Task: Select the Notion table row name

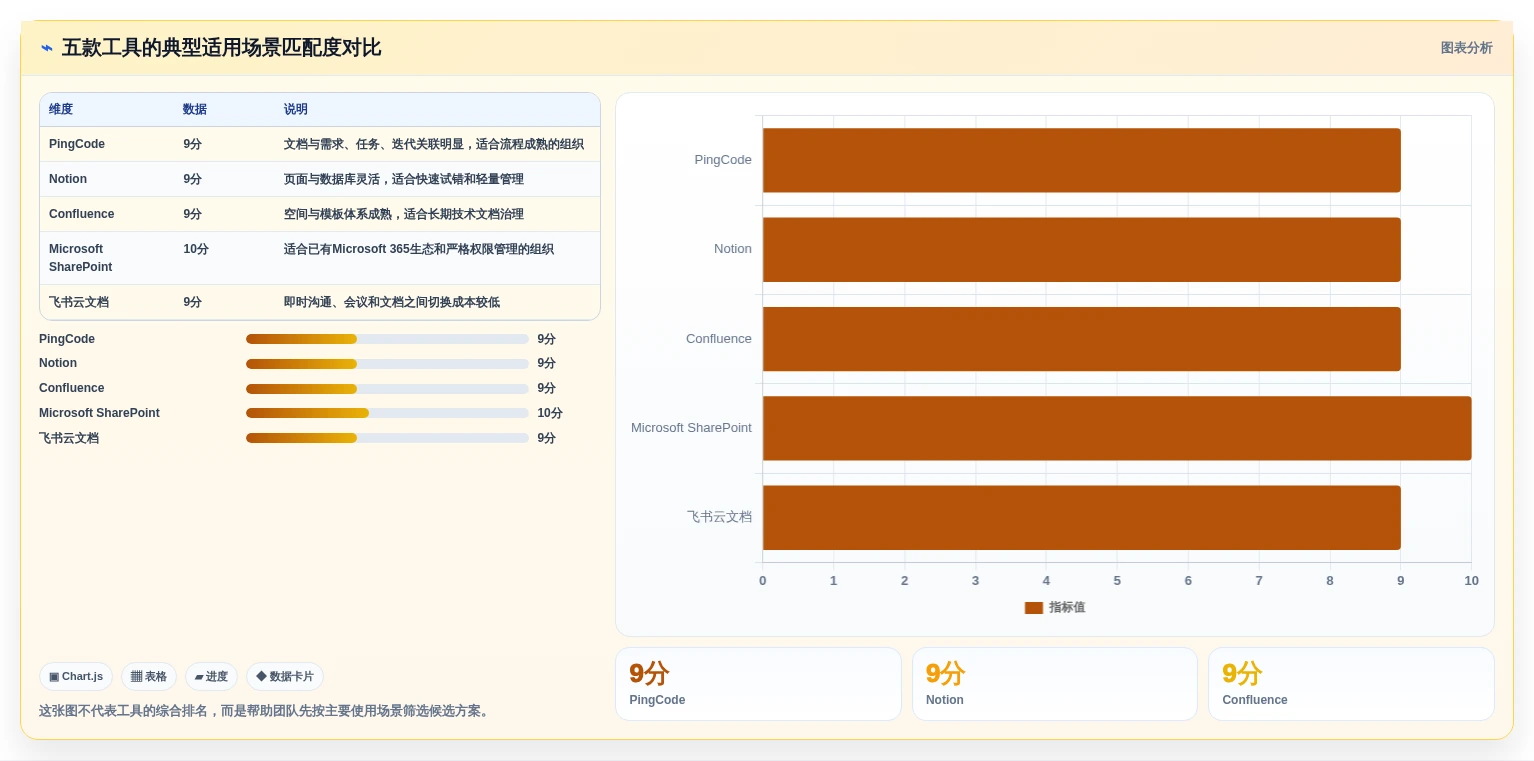Action: pyautogui.click(x=68, y=179)
